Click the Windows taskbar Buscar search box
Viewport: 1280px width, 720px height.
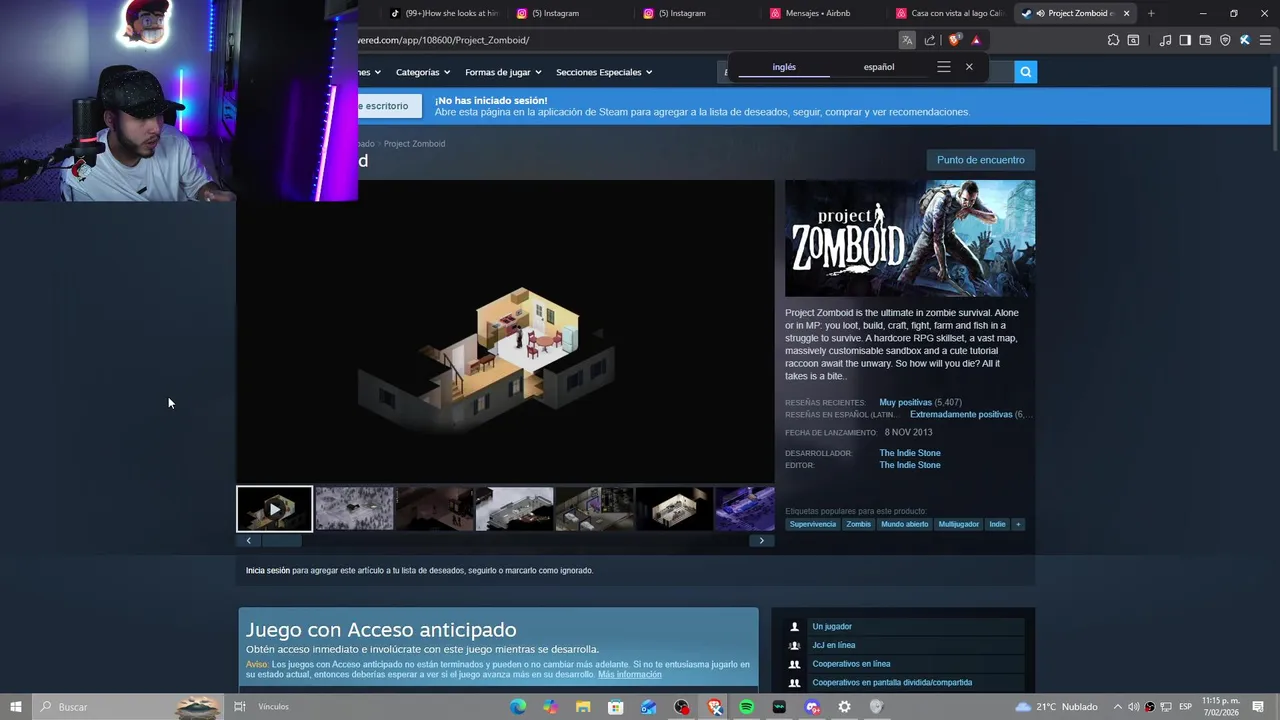pos(128,707)
